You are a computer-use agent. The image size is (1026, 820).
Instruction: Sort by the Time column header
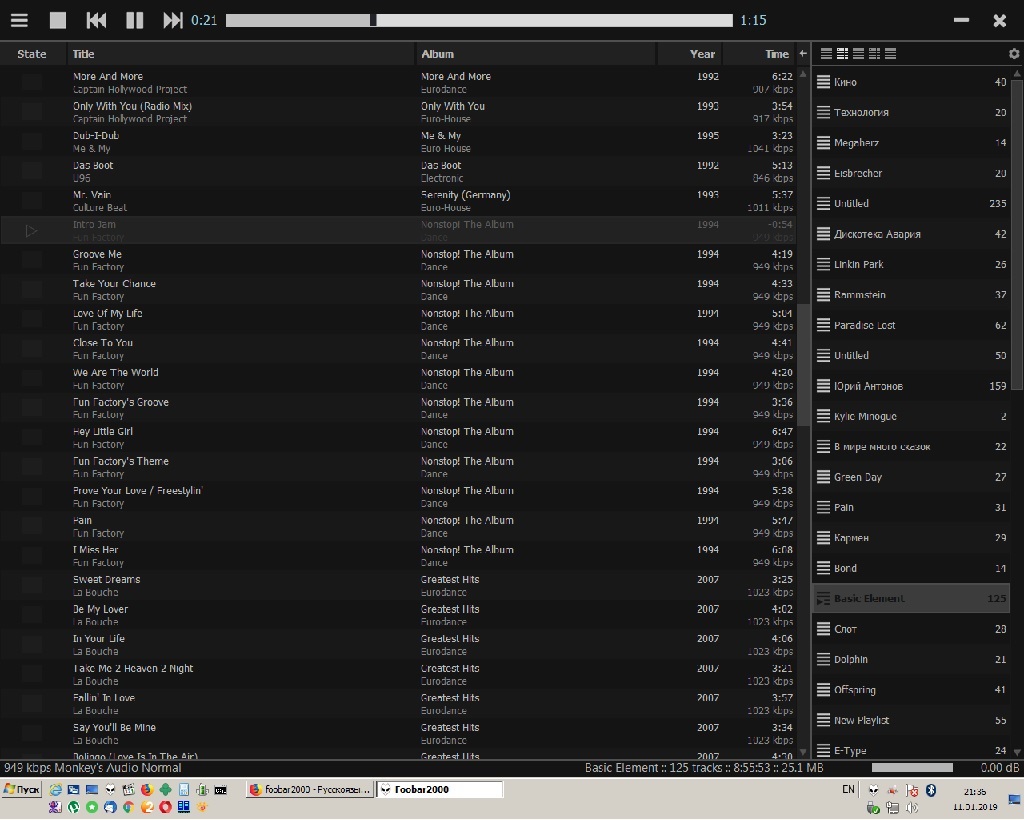[759, 54]
